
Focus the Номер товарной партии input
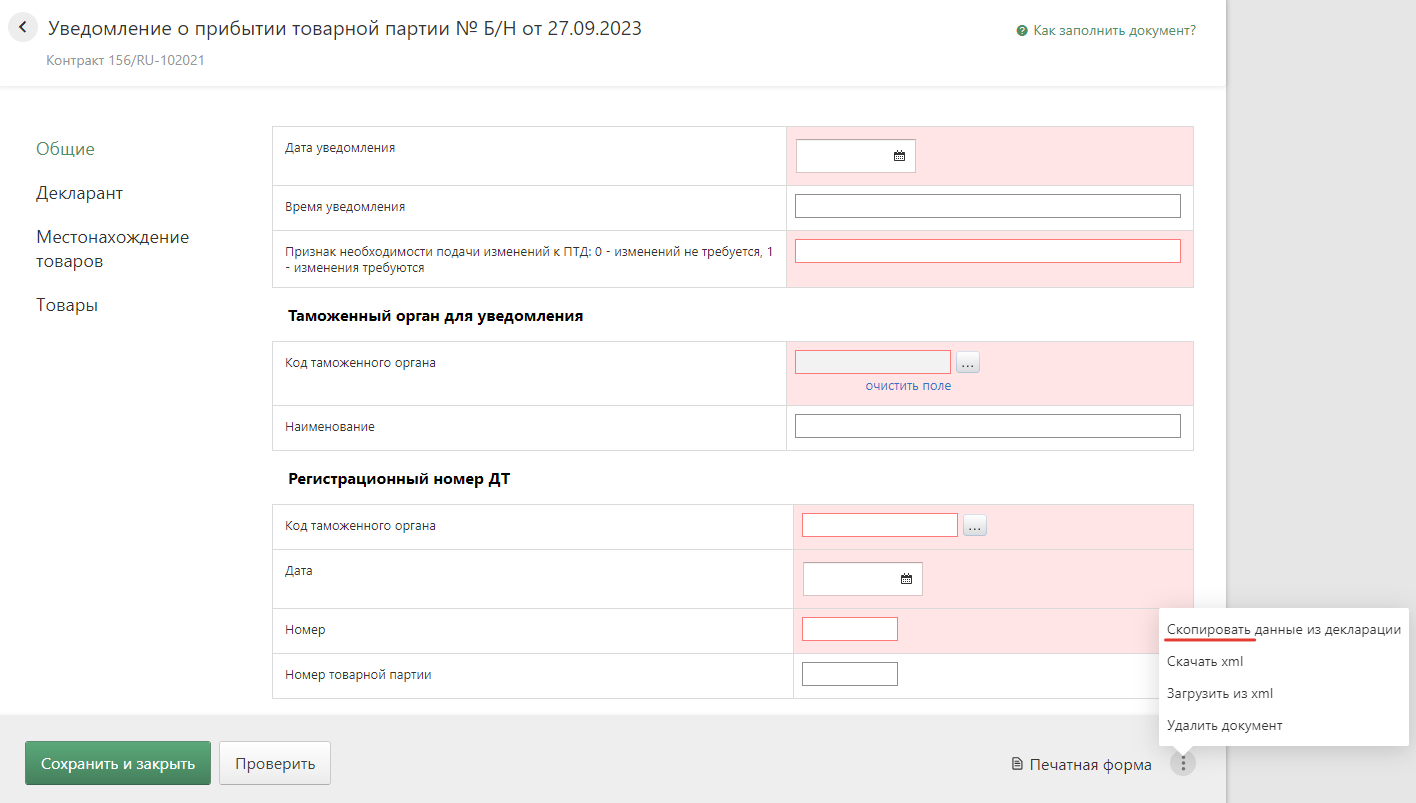[x=850, y=674]
